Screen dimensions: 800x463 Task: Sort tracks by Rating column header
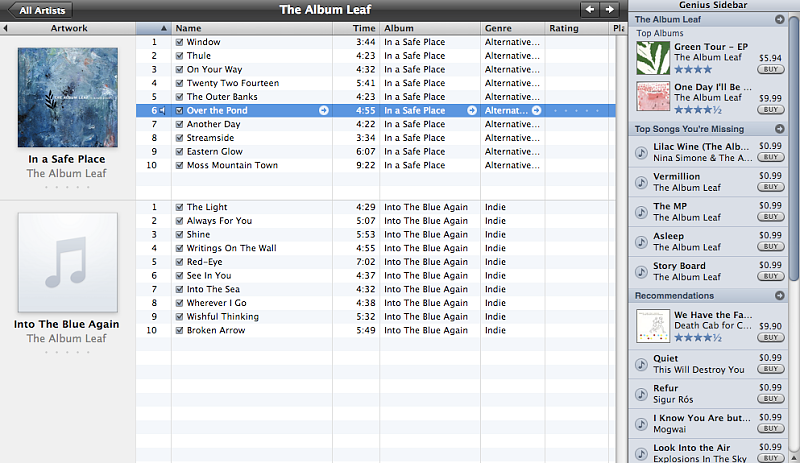pos(577,28)
